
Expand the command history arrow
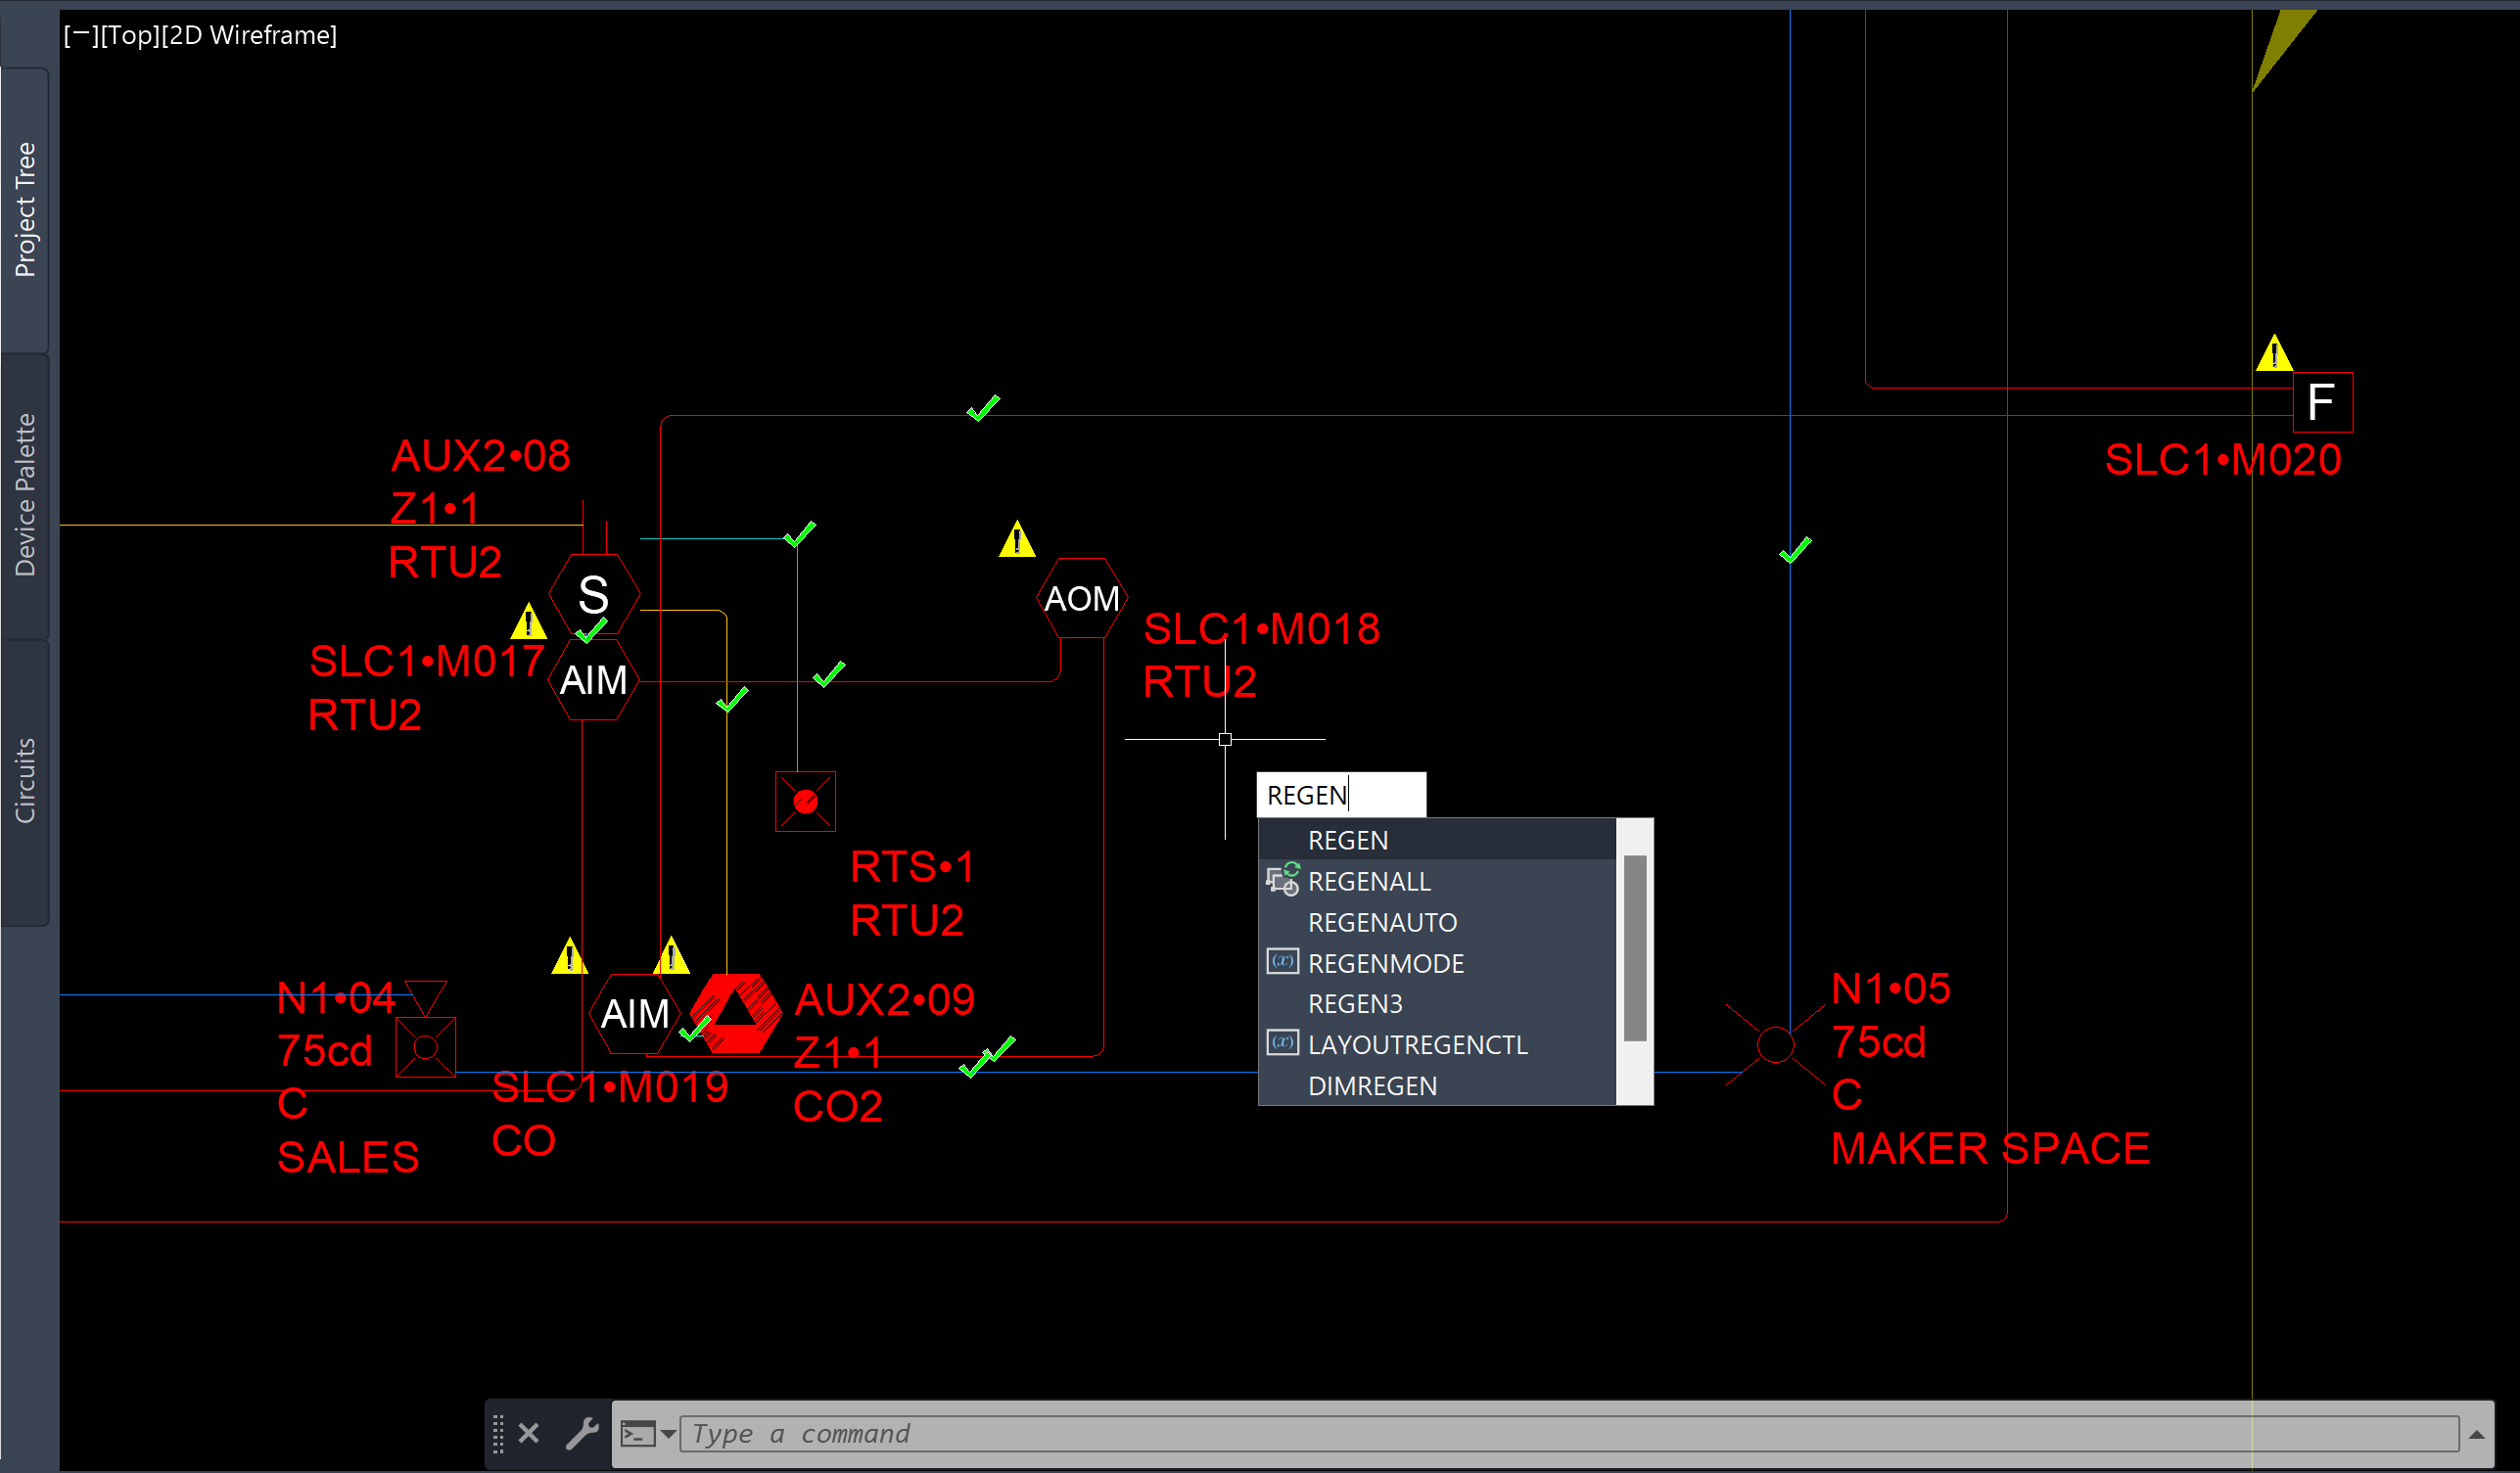coord(2476,1434)
